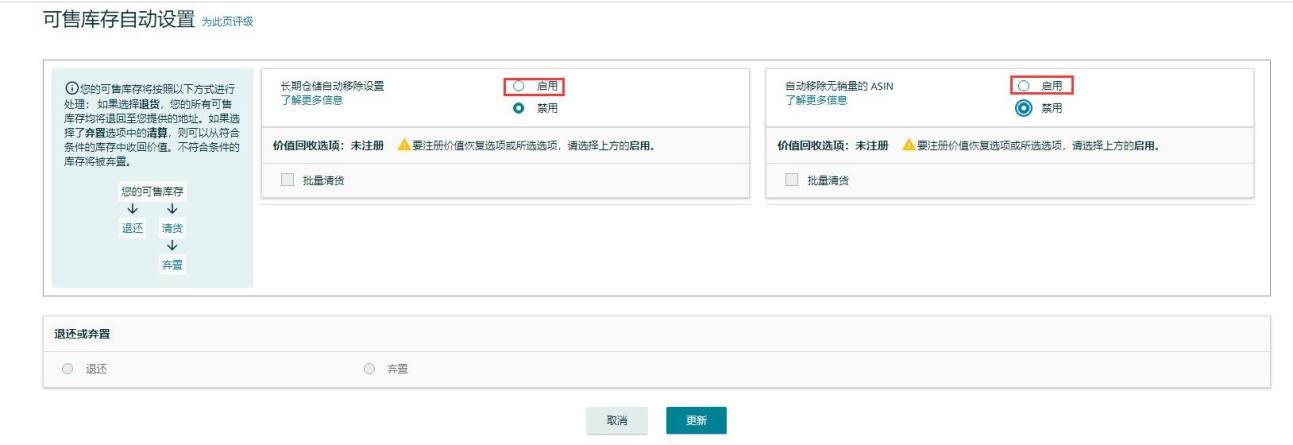The width and height of the screenshot is (1293, 445).
Task: Check 批量清货 under 自动移除无销量的 ASIN
Action: click(792, 180)
